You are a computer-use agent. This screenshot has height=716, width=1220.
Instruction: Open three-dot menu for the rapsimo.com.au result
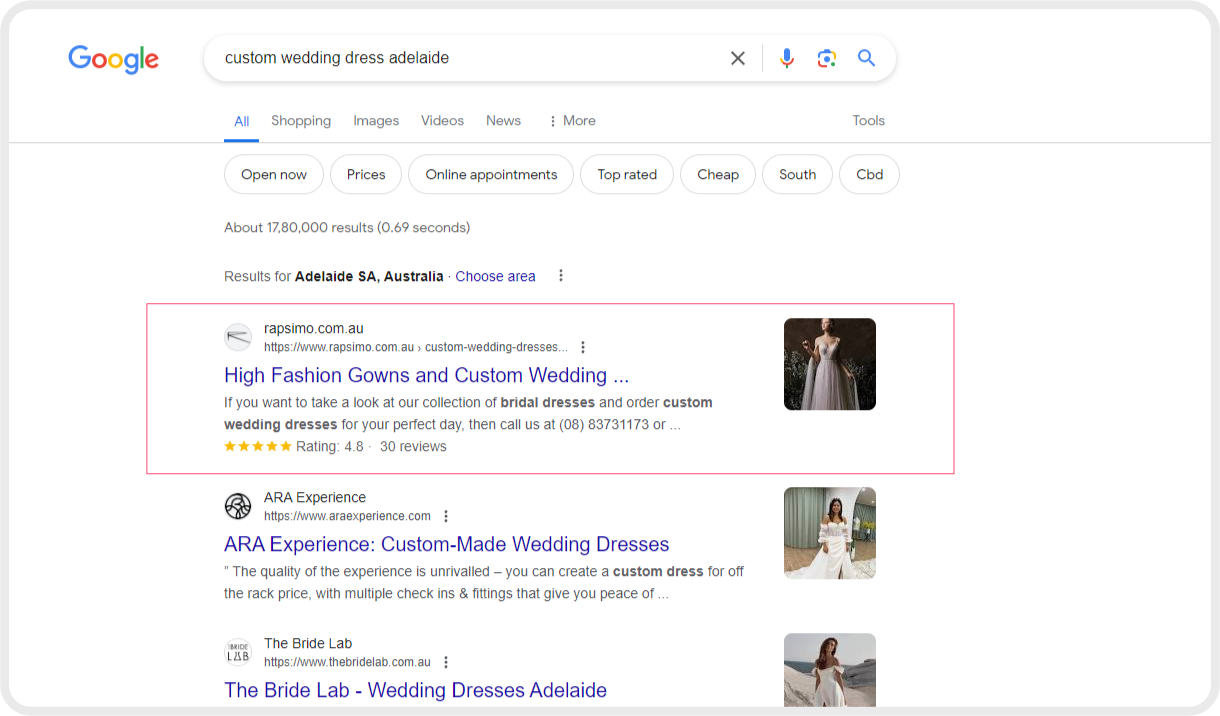click(583, 347)
